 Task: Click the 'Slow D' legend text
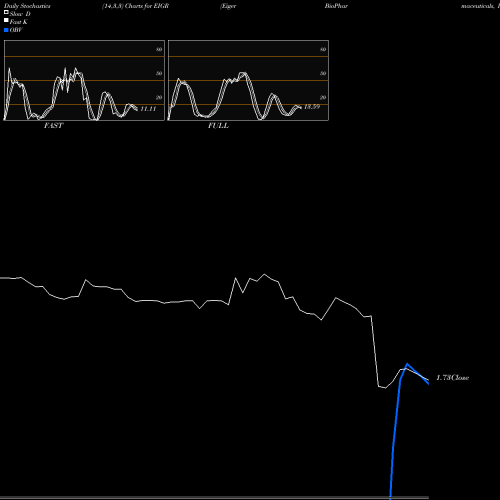(20, 14)
